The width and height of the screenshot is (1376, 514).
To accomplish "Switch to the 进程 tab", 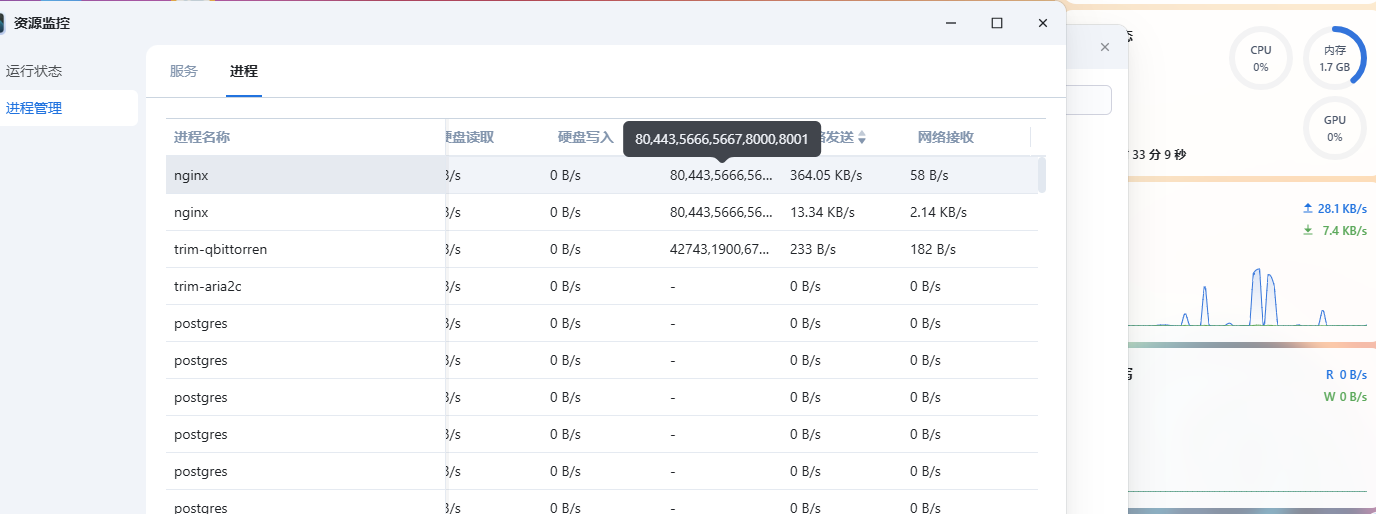I will [x=244, y=71].
